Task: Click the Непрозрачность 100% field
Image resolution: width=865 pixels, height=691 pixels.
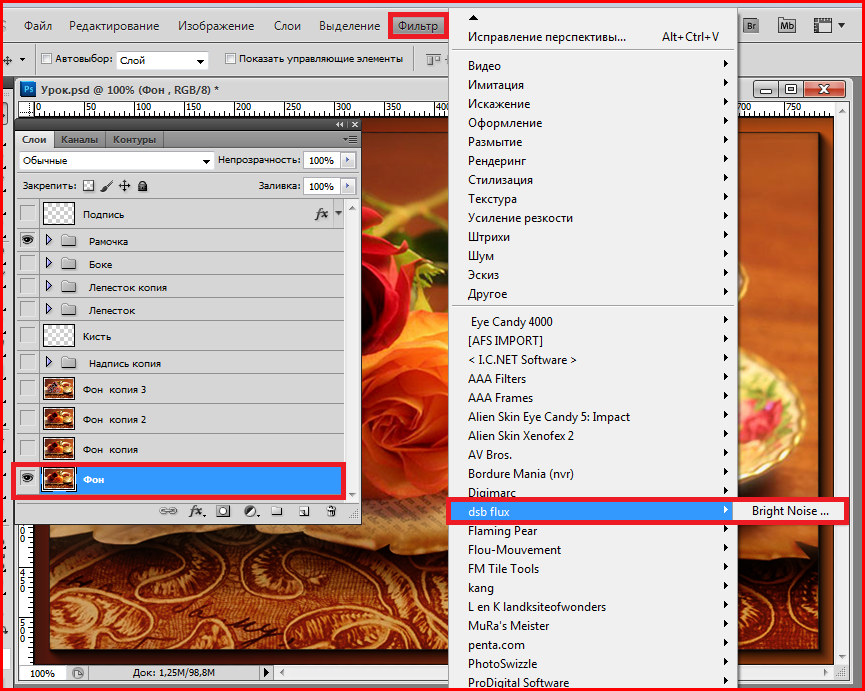Action: point(322,160)
